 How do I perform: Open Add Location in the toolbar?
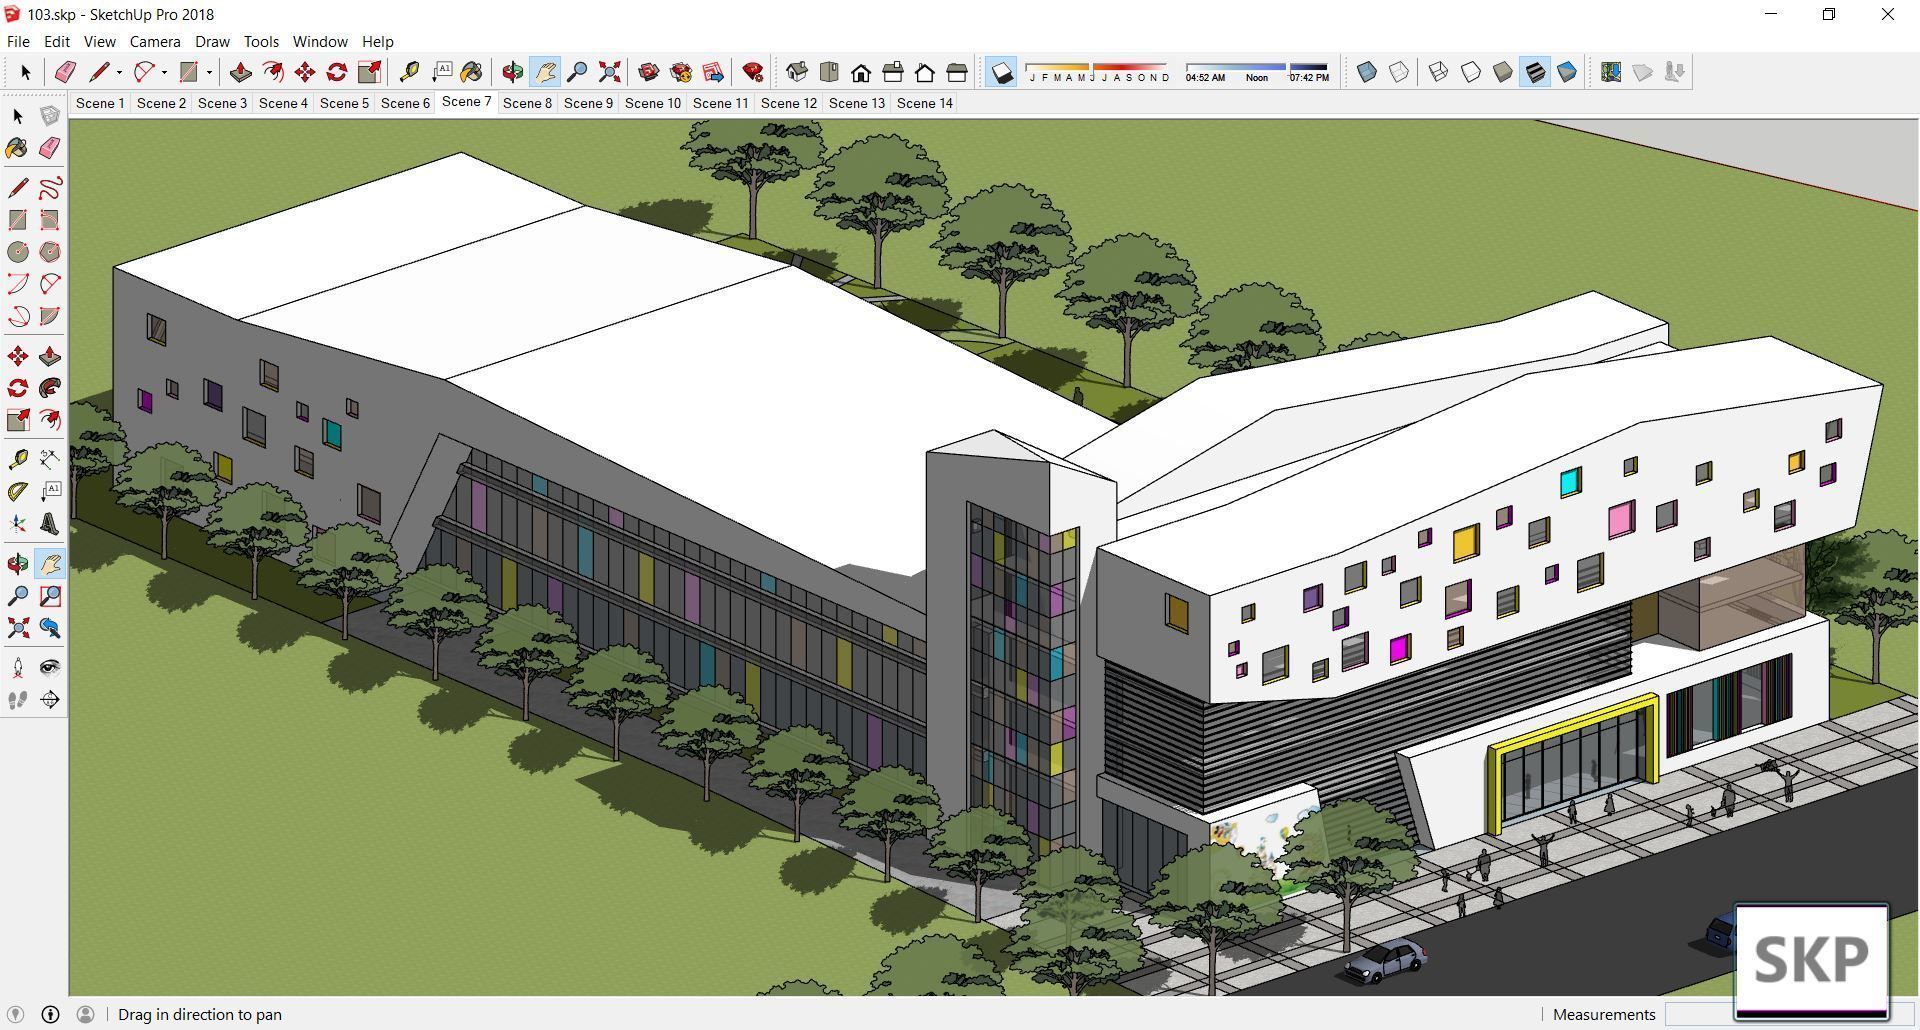point(1611,72)
